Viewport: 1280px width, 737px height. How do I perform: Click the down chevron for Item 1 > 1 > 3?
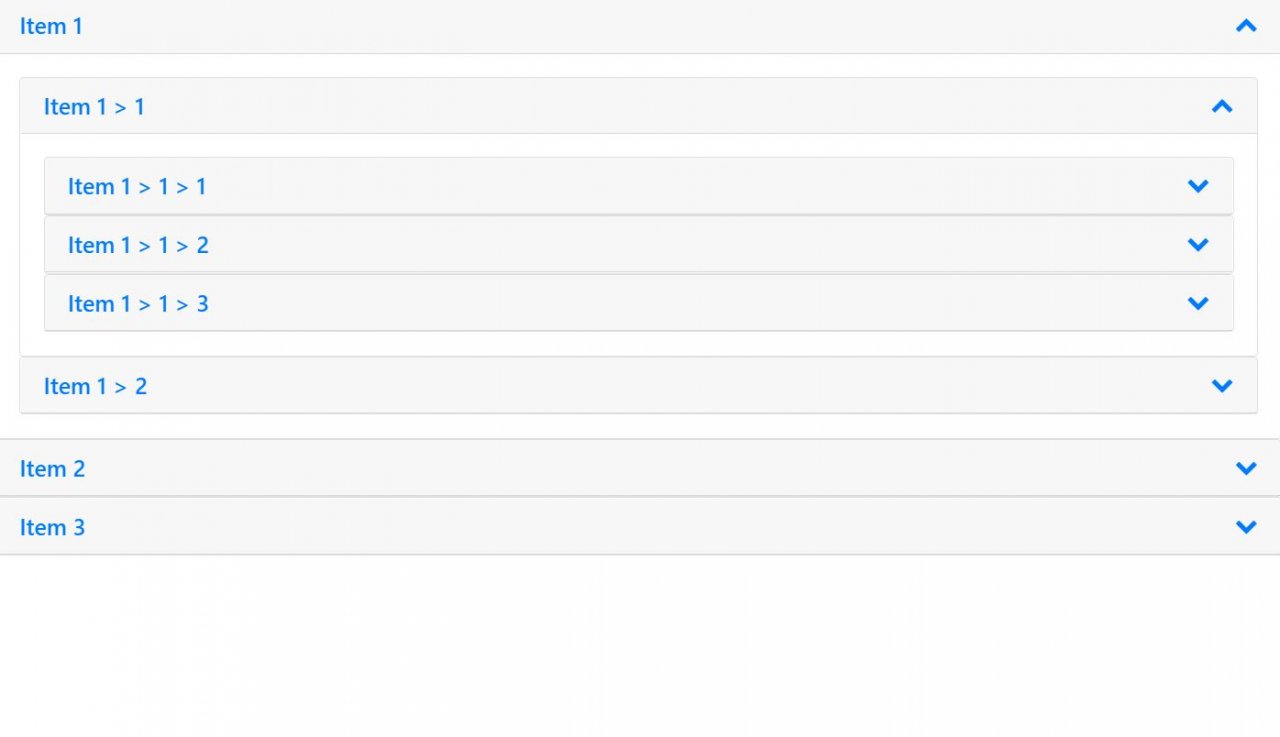[1198, 303]
